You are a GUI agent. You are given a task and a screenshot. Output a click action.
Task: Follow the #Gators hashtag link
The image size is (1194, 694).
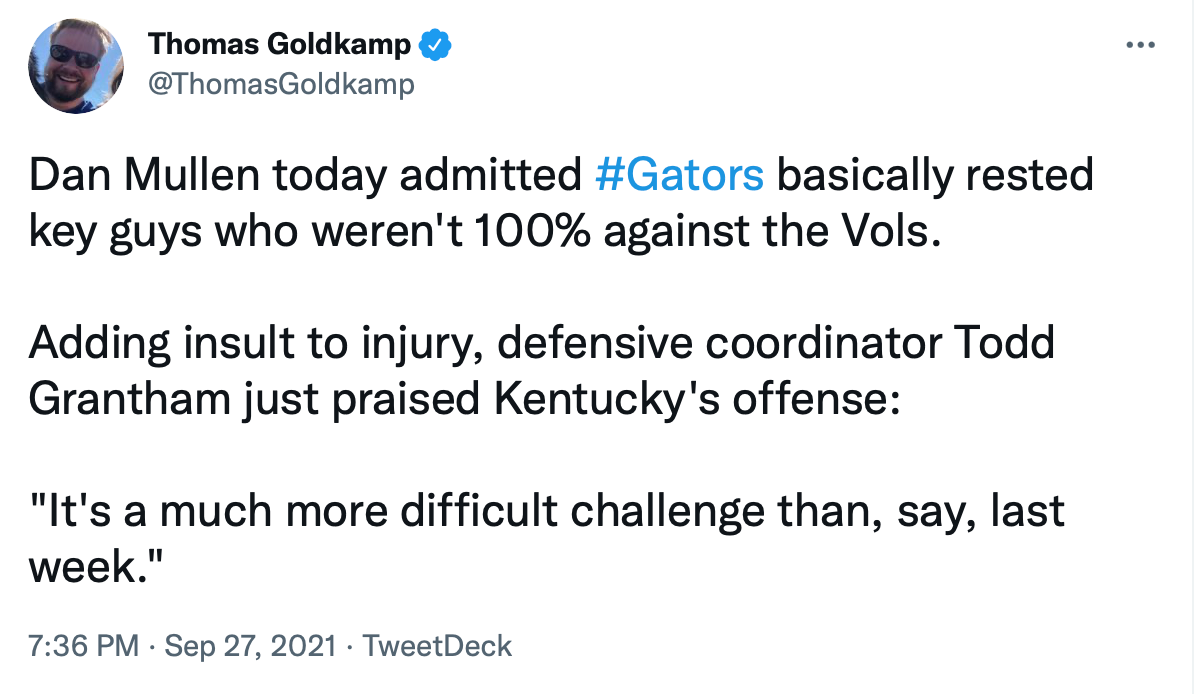(x=679, y=175)
